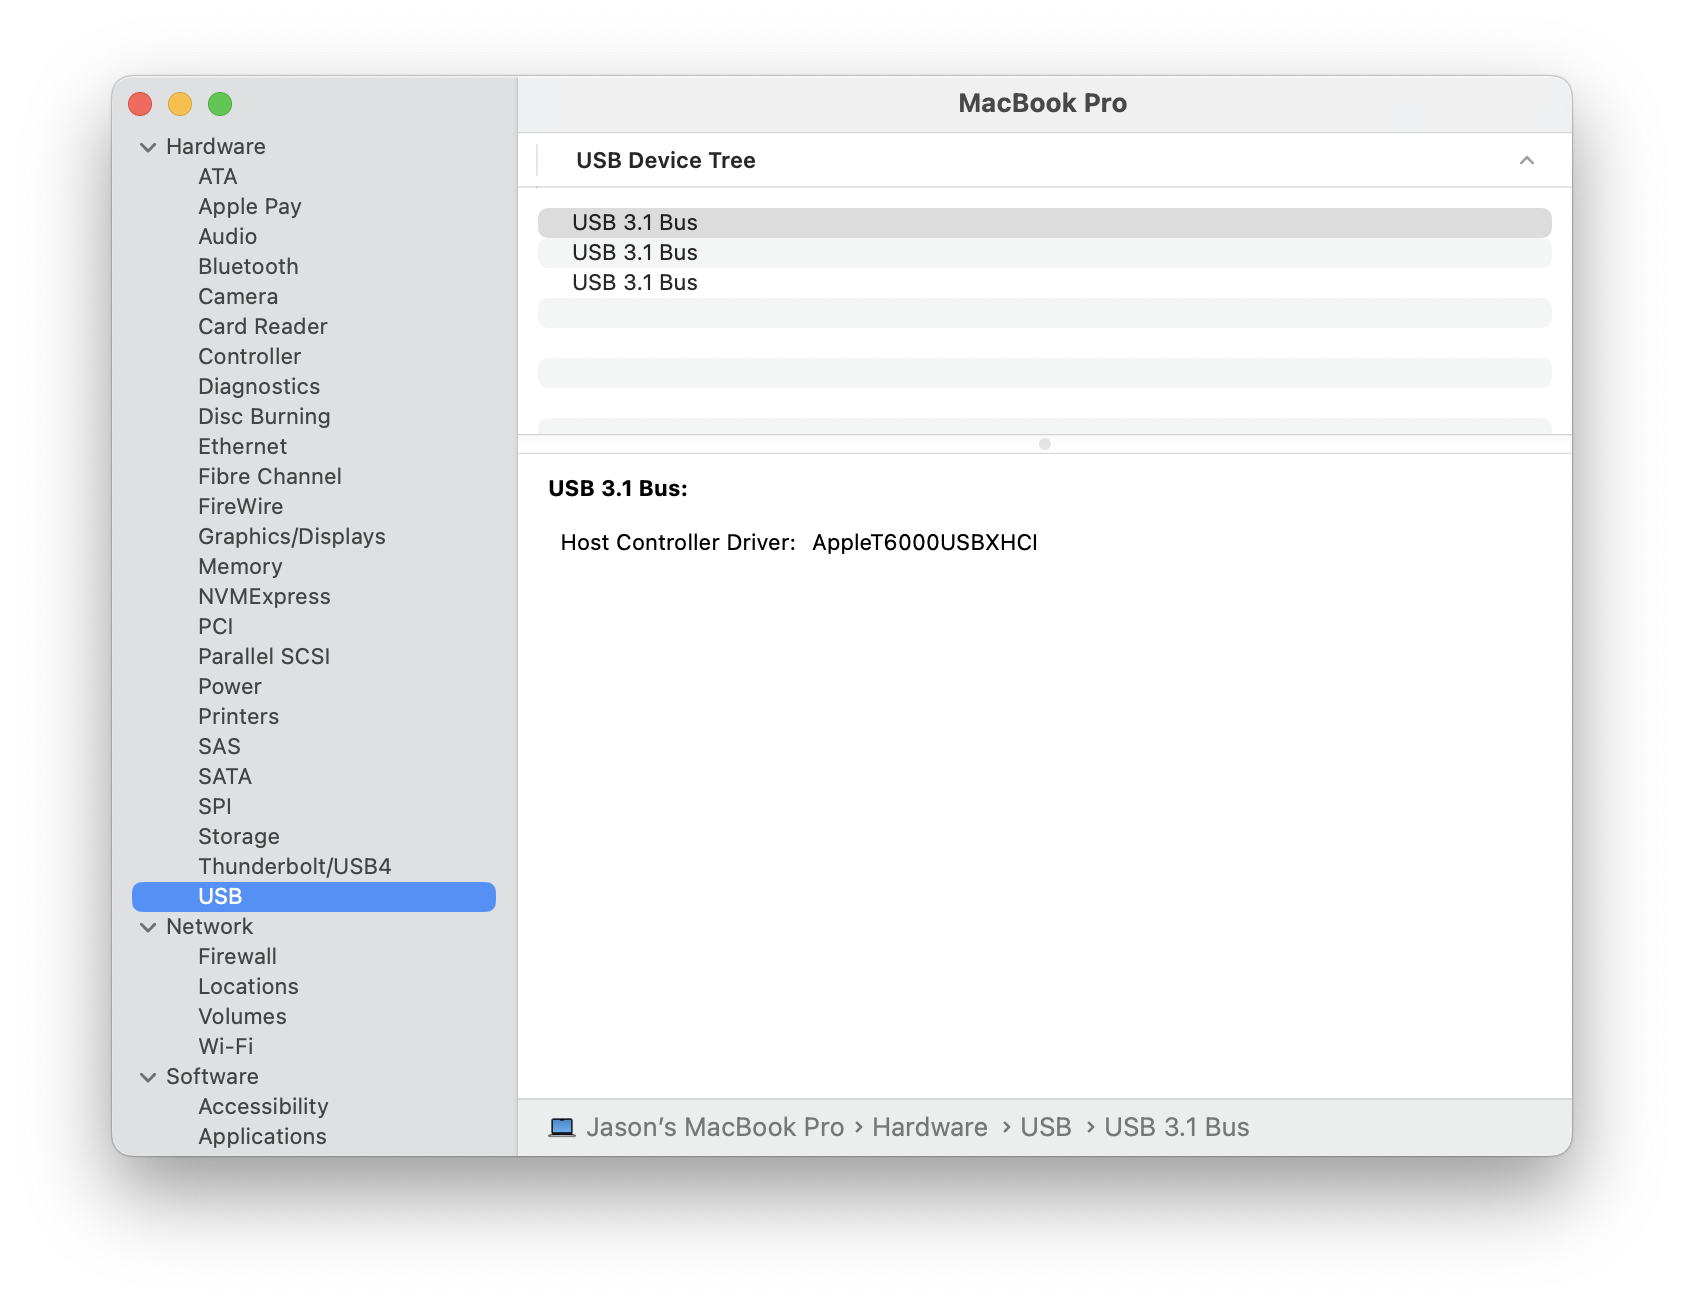Select SPI in the sidebar

point(214,807)
